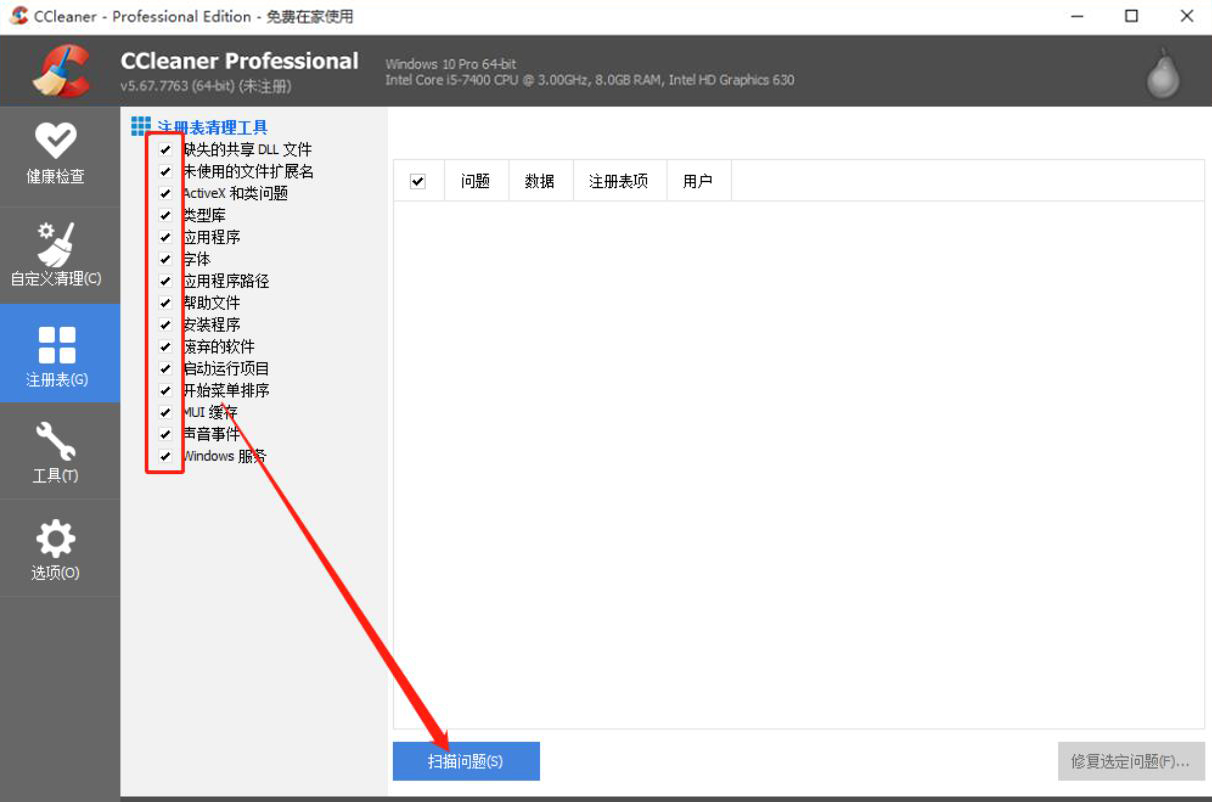Click the 用户 column header
The image size is (1212, 802).
697,181
